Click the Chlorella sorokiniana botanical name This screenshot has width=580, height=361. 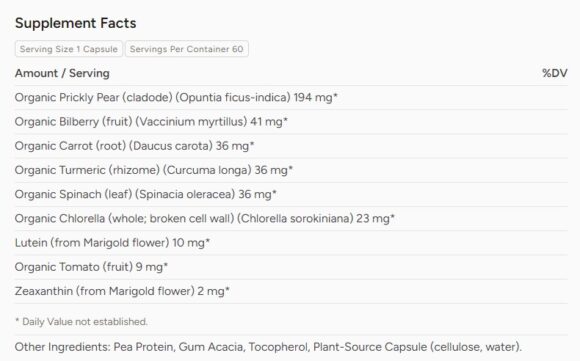tap(295, 219)
